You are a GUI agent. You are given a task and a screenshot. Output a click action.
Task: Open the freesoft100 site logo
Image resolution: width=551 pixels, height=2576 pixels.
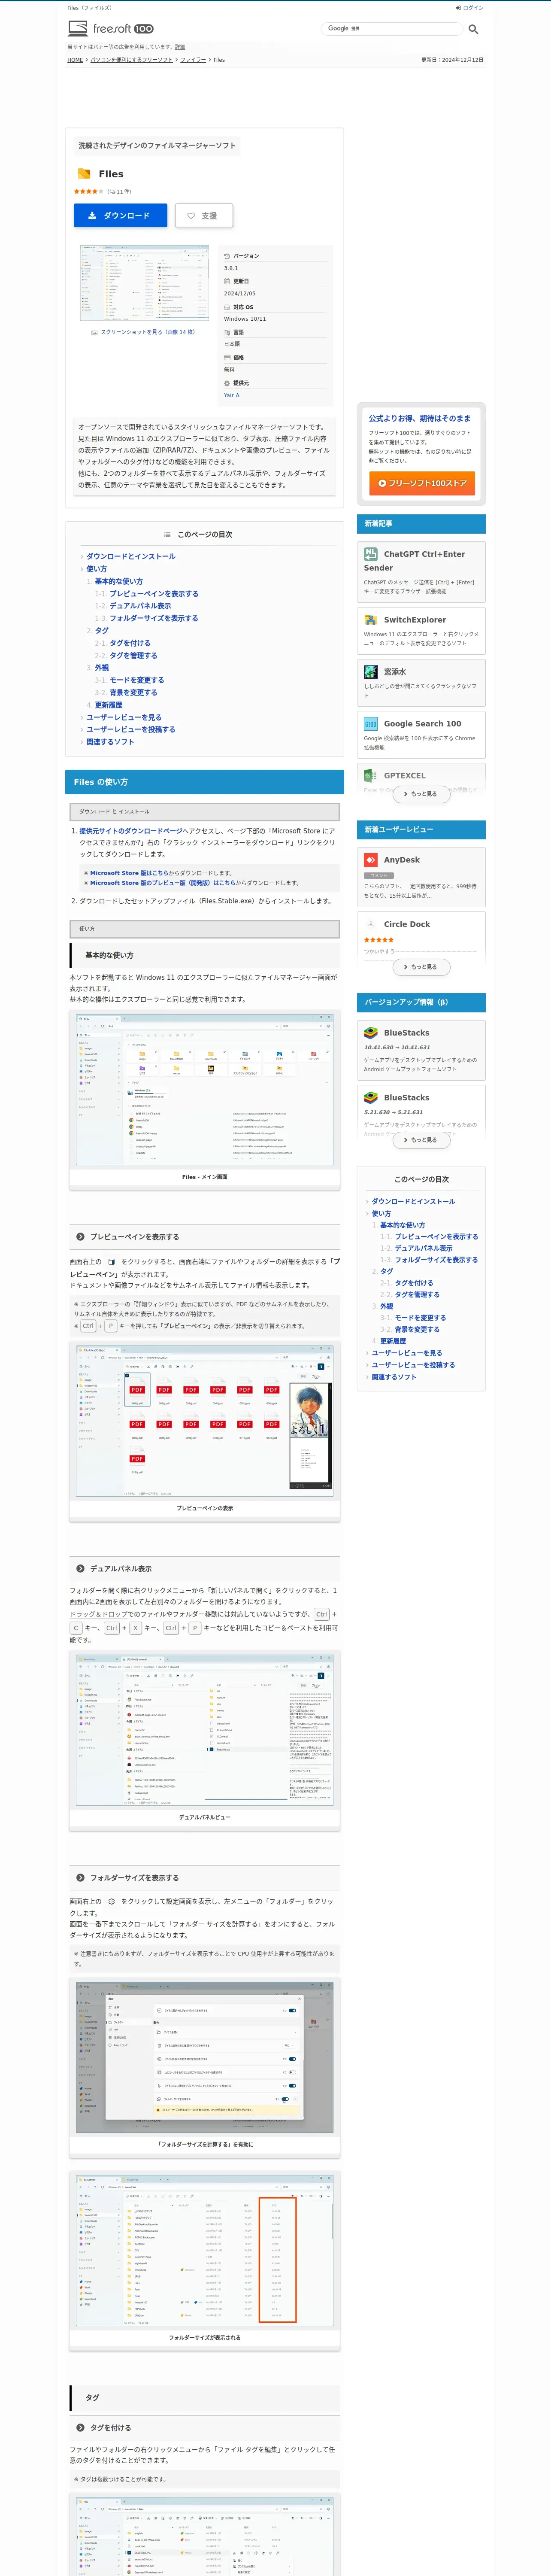[111, 29]
